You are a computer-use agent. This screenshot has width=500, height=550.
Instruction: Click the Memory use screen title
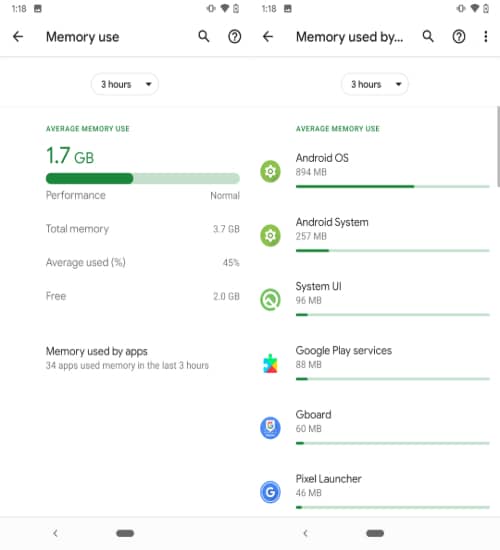(x=82, y=37)
